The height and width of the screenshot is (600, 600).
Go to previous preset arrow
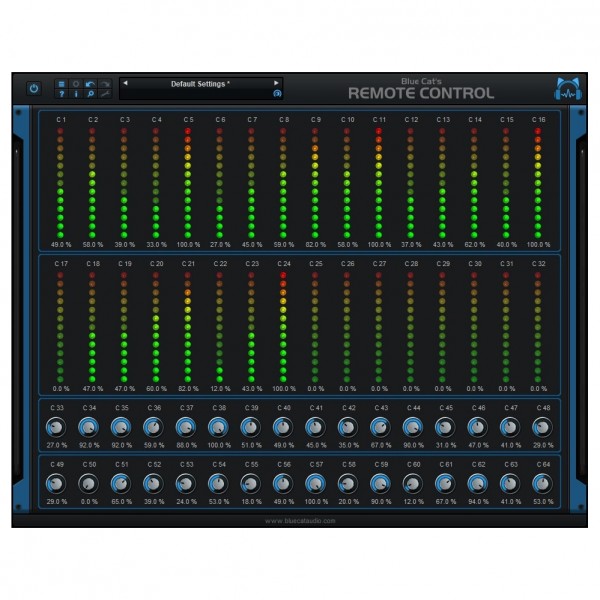(x=125, y=83)
